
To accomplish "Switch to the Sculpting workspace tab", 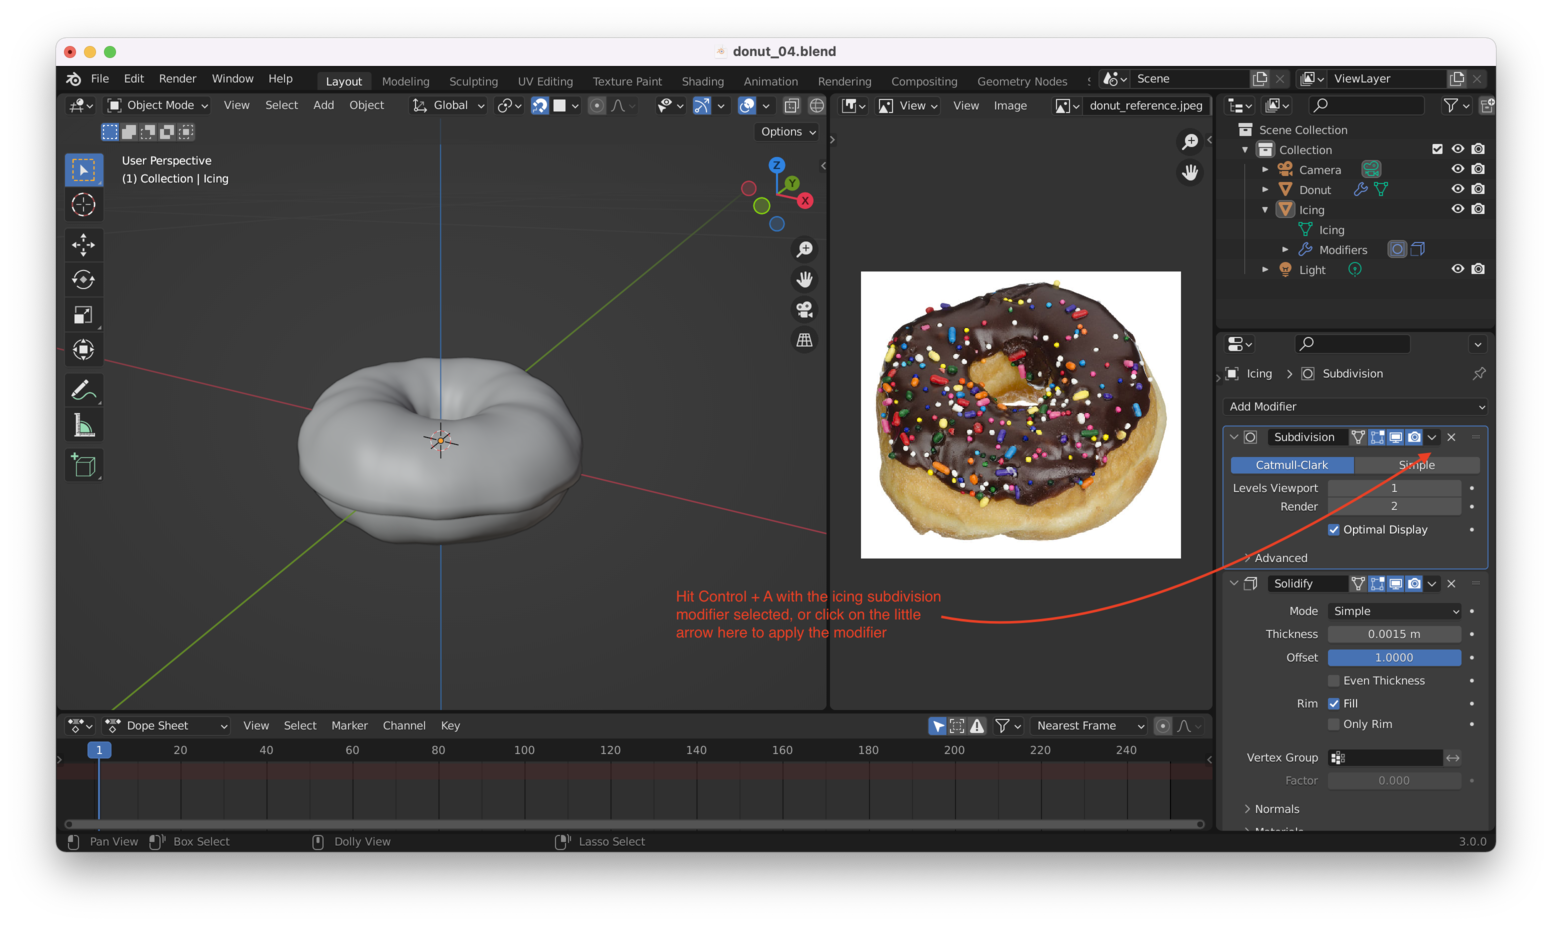I will pos(473,81).
